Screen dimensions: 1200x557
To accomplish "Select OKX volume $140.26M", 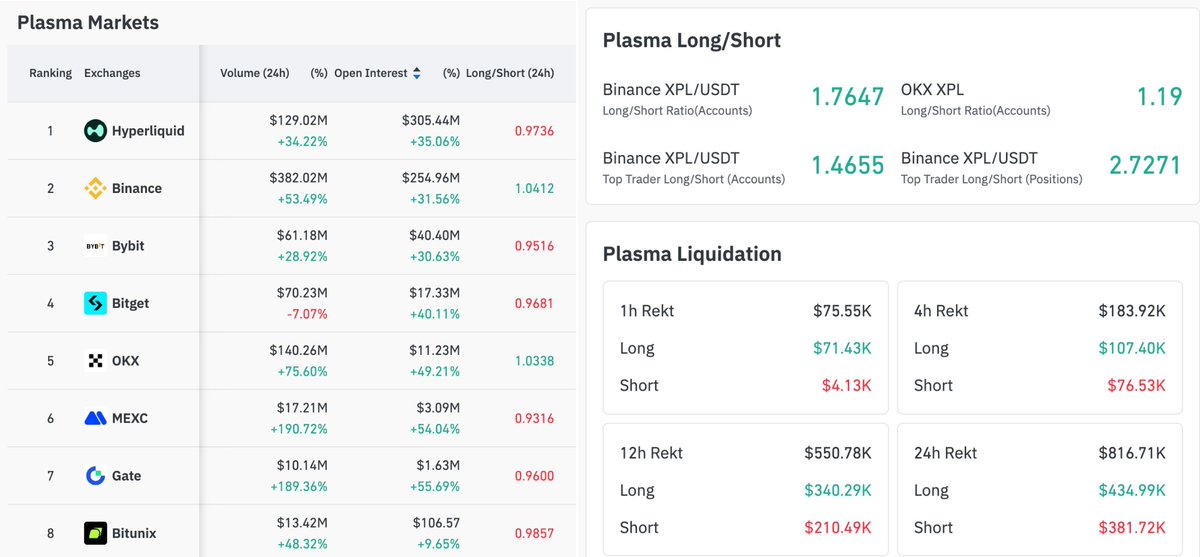I will [298, 350].
